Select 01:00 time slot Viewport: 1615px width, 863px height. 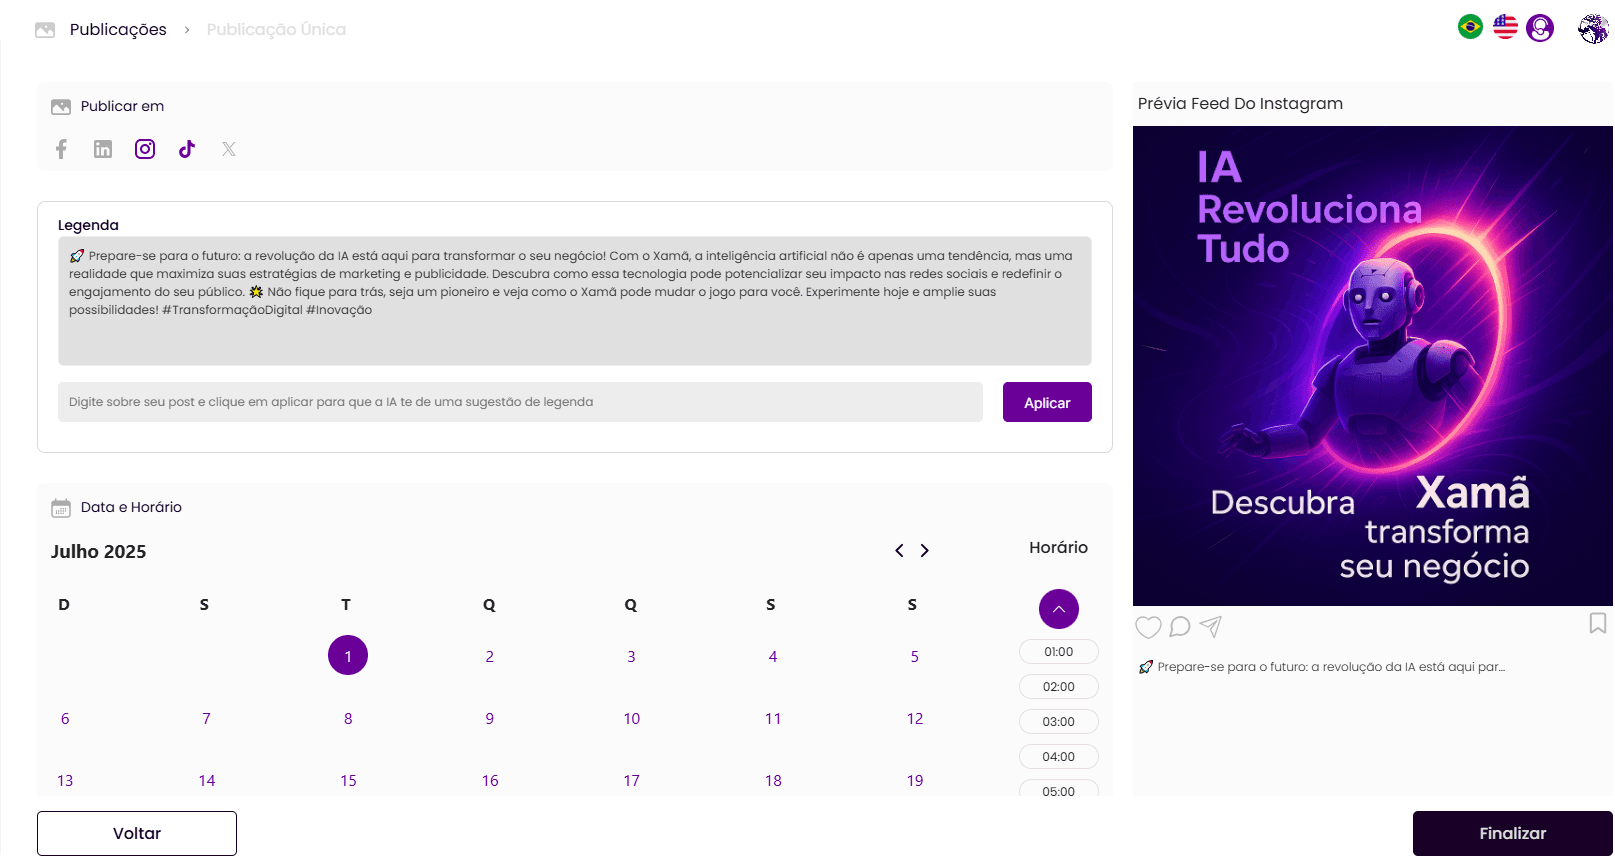(x=1059, y=652)
